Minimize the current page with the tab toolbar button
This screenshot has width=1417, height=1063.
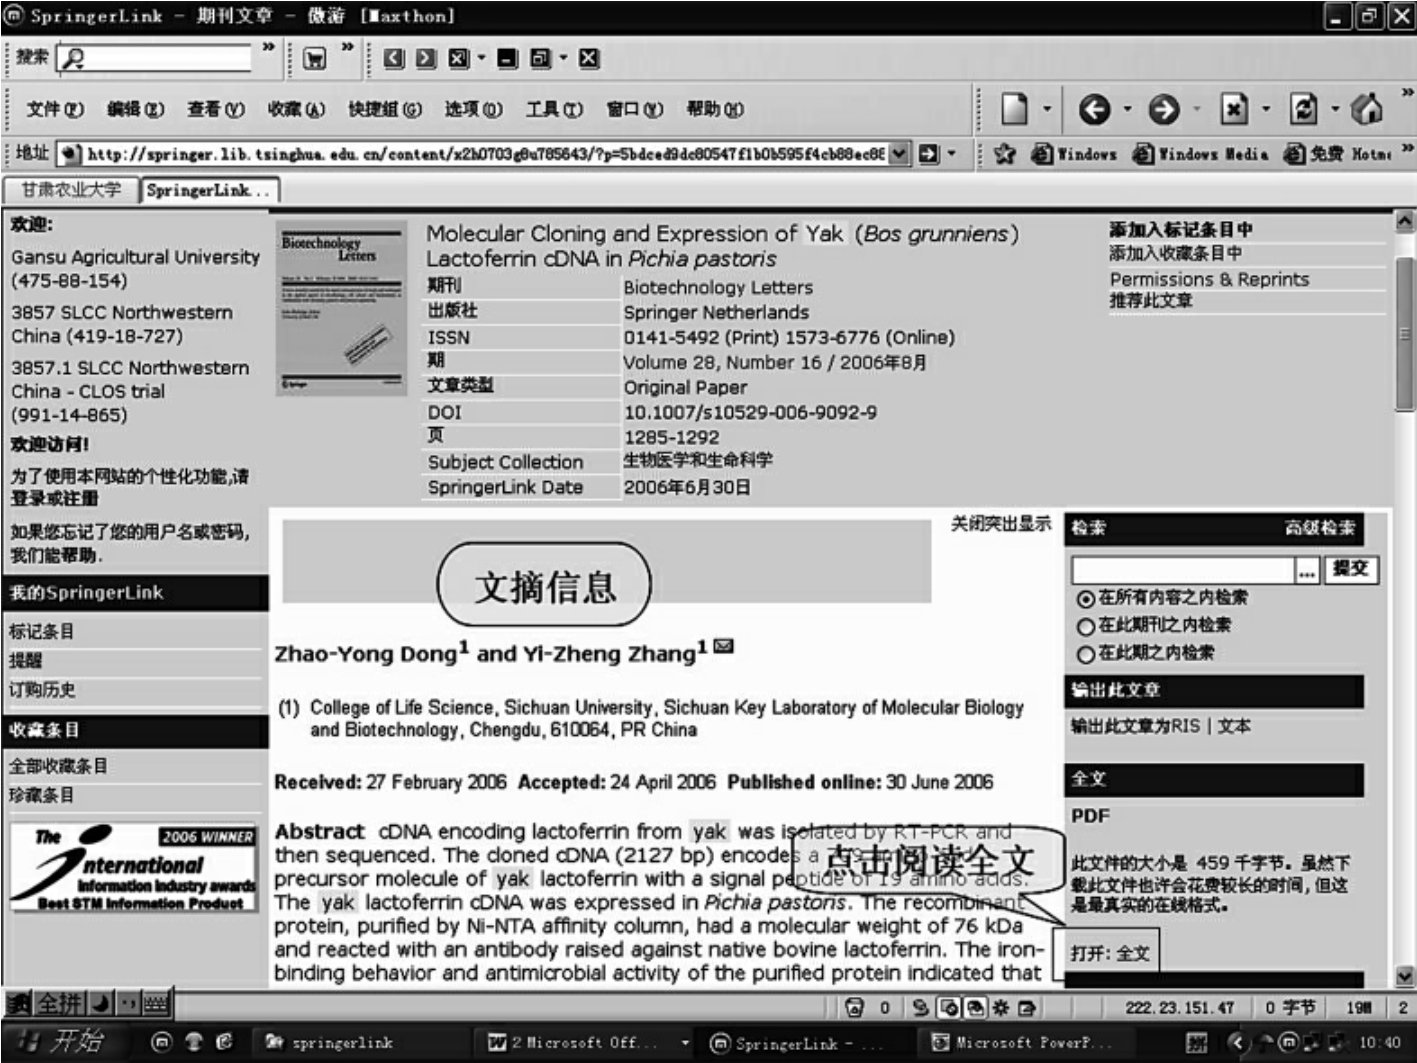tap(508, 58)
